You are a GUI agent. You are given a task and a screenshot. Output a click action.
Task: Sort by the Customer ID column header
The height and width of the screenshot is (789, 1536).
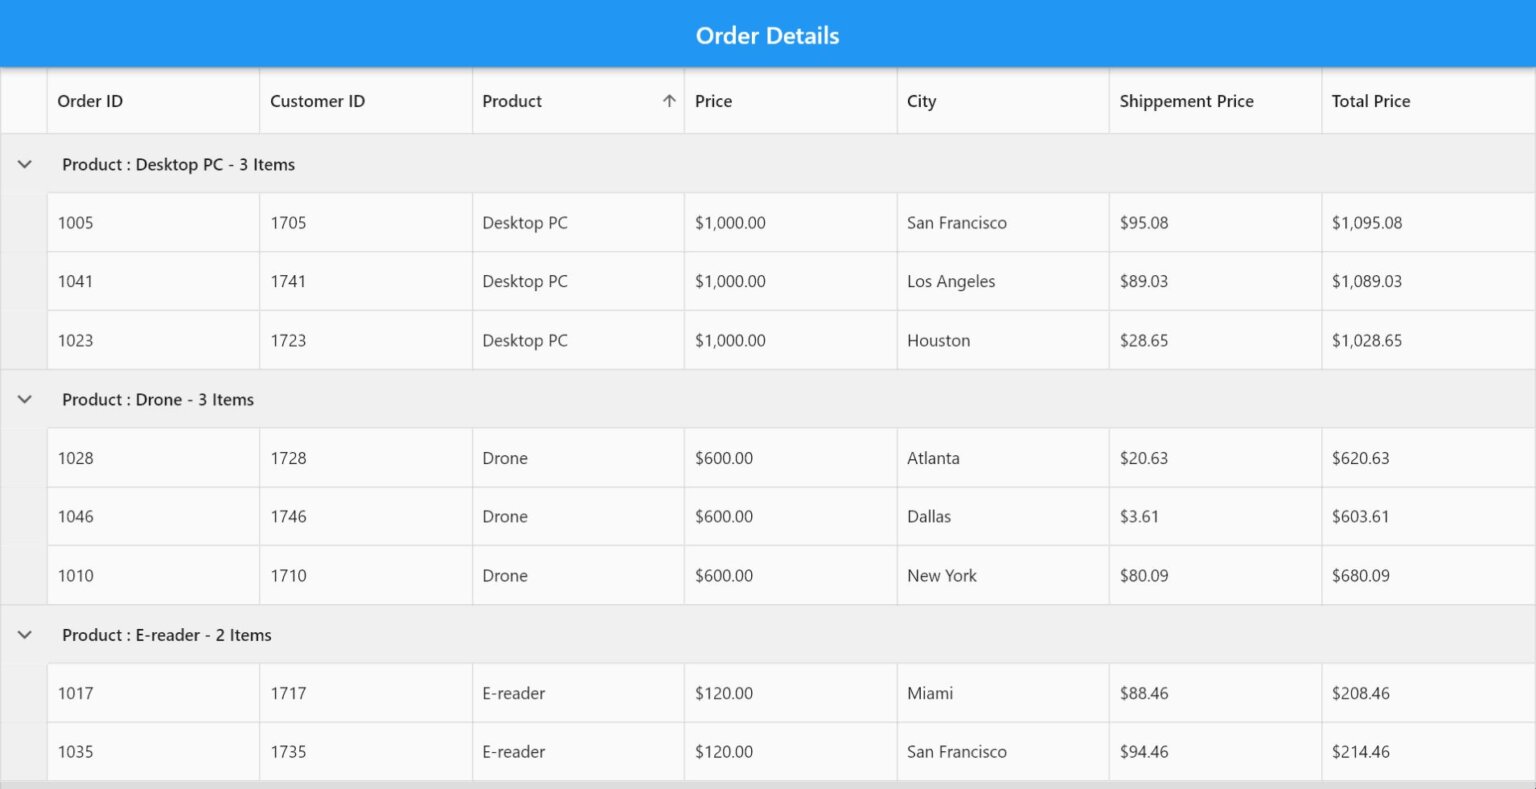317,101
